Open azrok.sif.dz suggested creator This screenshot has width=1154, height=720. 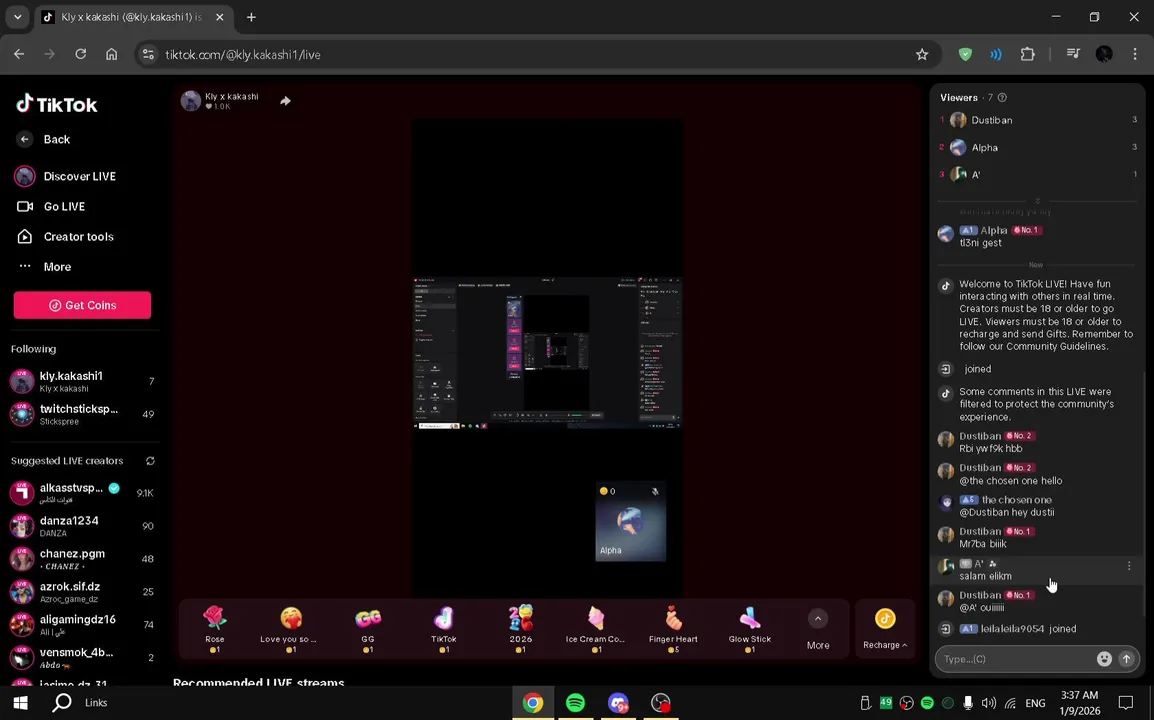[82, 592]
